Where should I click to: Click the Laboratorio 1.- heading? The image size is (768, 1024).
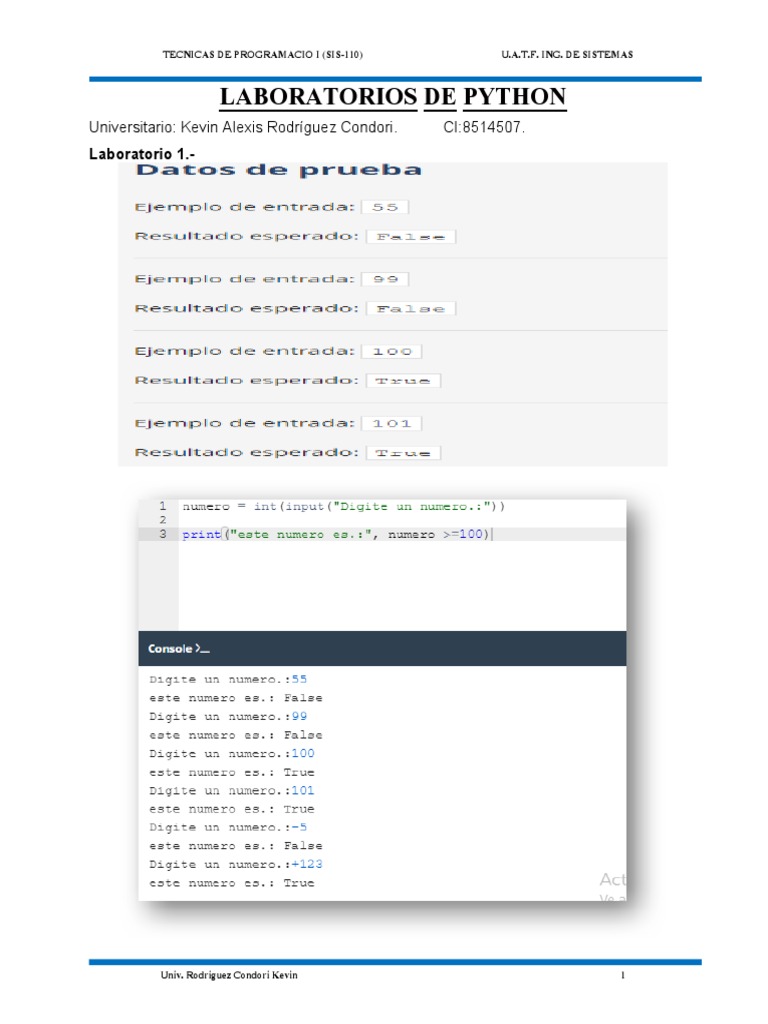[x=142, y=154]
